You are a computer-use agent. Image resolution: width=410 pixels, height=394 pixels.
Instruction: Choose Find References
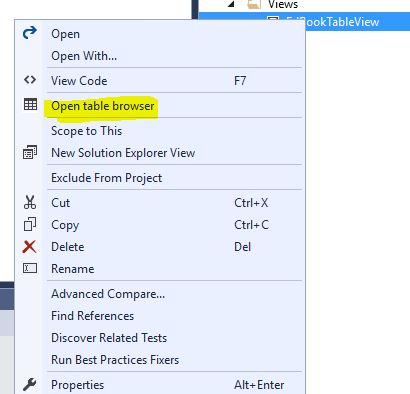click(93, 316)
